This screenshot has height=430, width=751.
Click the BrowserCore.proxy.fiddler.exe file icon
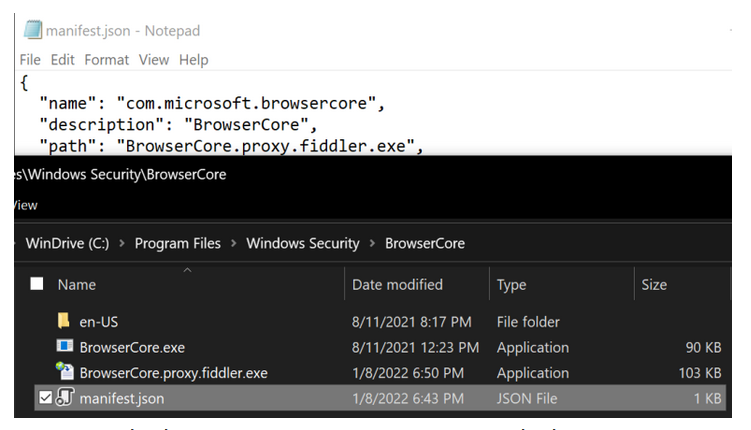pos(64,373)
